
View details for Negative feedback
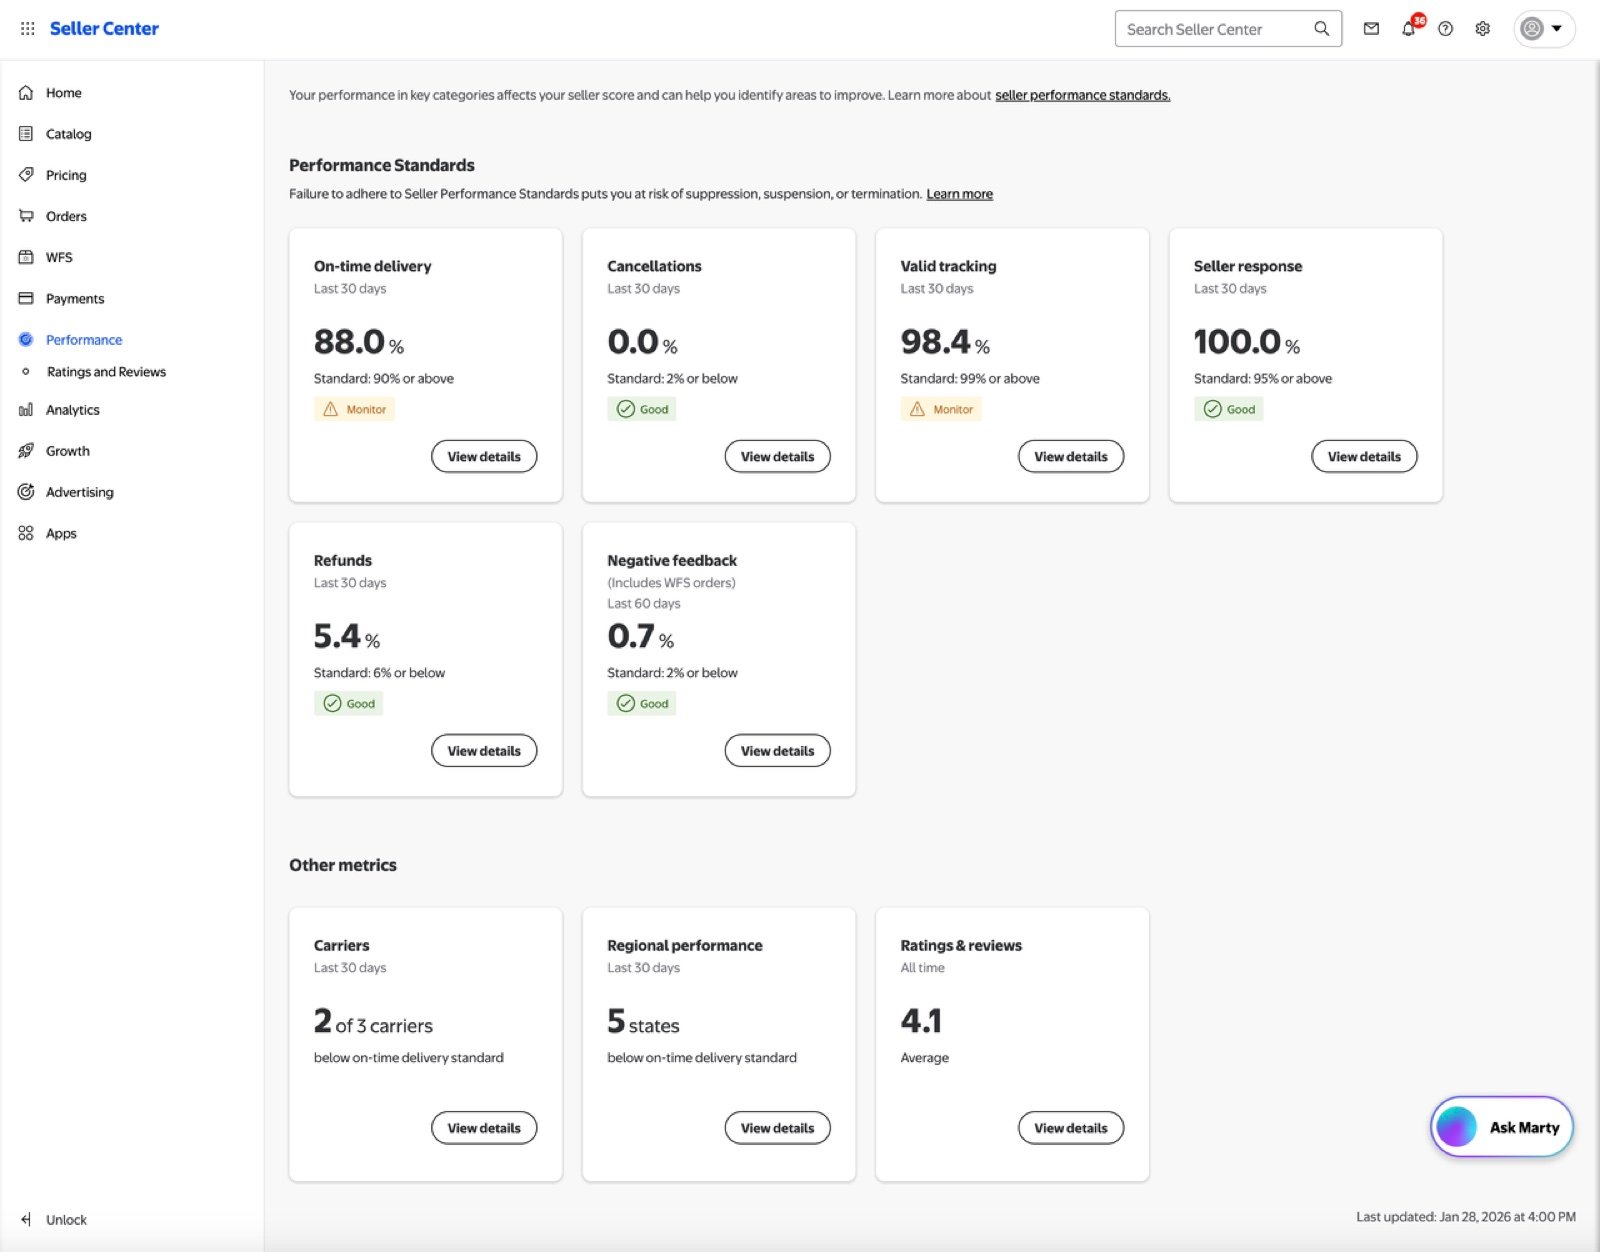click(x=777, y=751)
